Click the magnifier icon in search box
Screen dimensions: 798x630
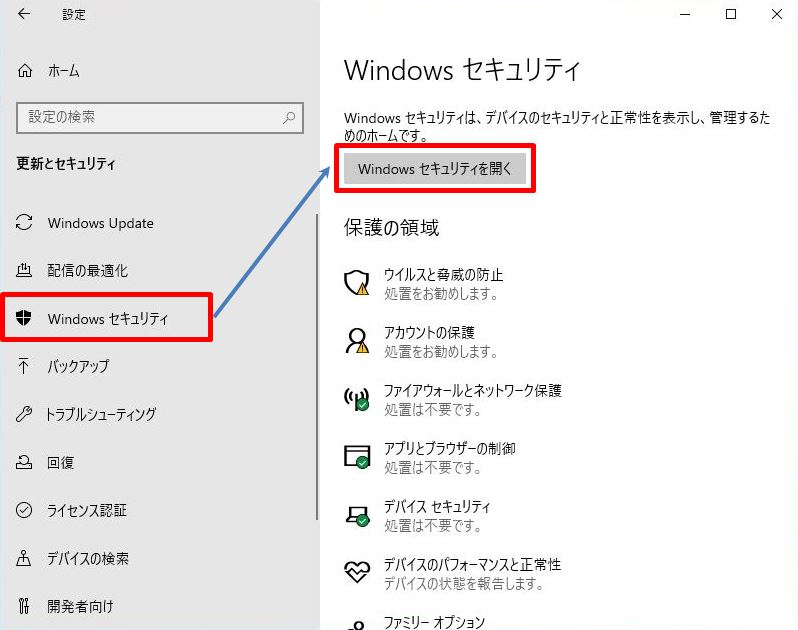click(x=289, y=118)
